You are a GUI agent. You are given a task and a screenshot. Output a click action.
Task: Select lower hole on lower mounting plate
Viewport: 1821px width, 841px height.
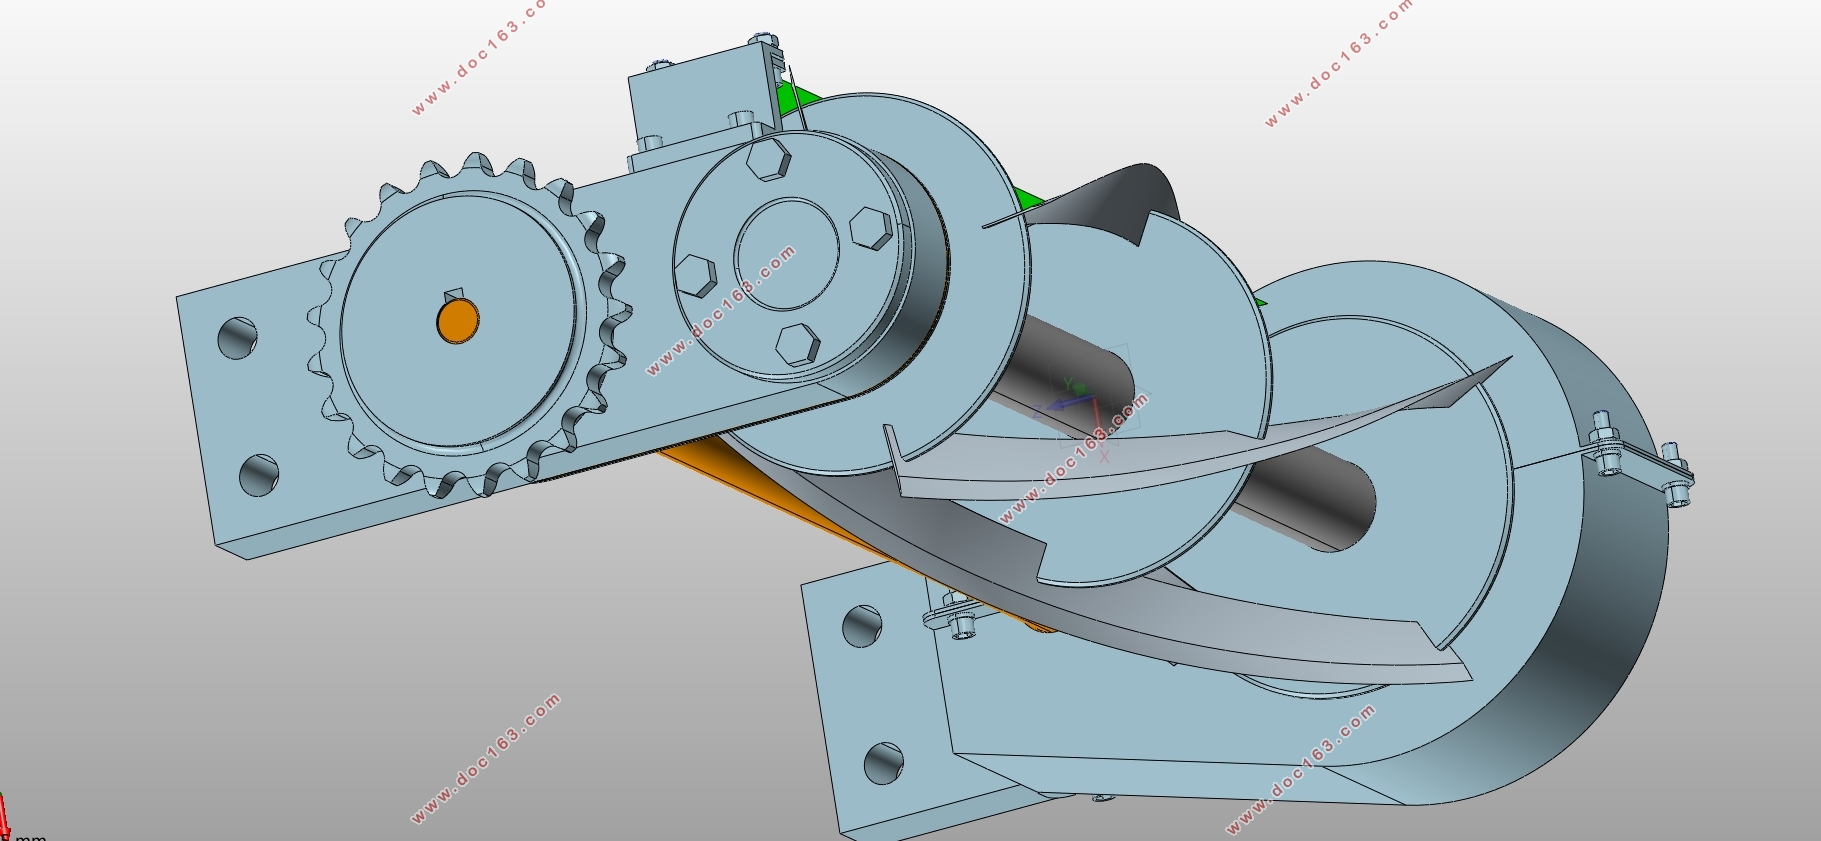click(883, 763)
